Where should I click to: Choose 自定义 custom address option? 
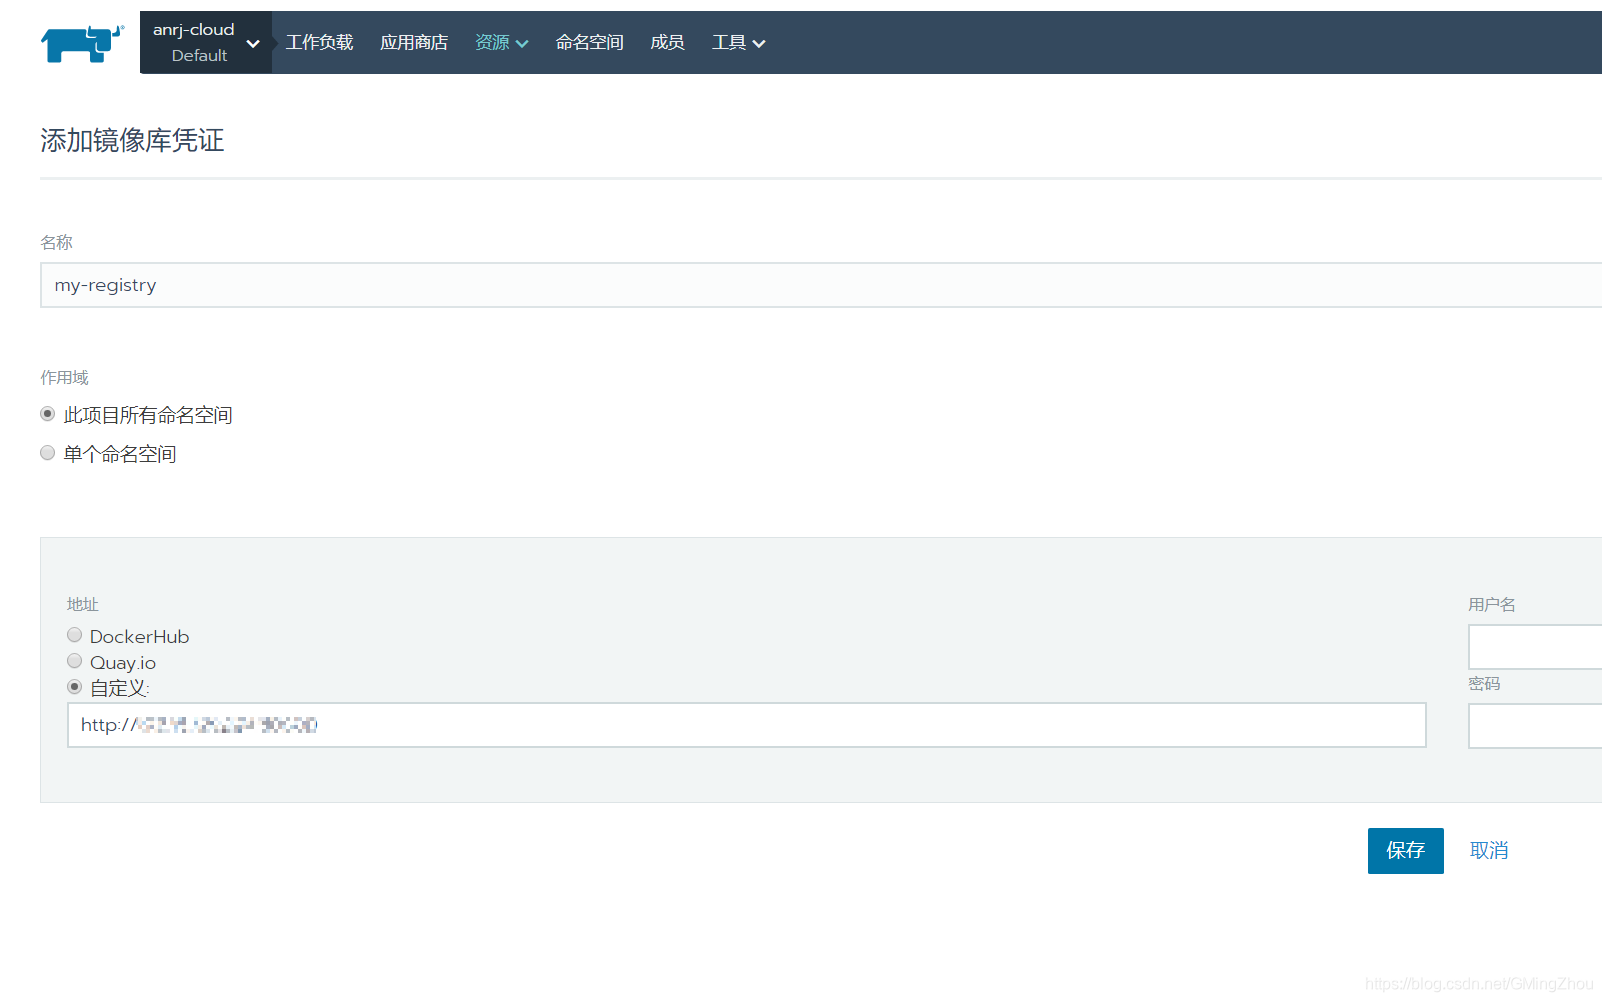74,687
